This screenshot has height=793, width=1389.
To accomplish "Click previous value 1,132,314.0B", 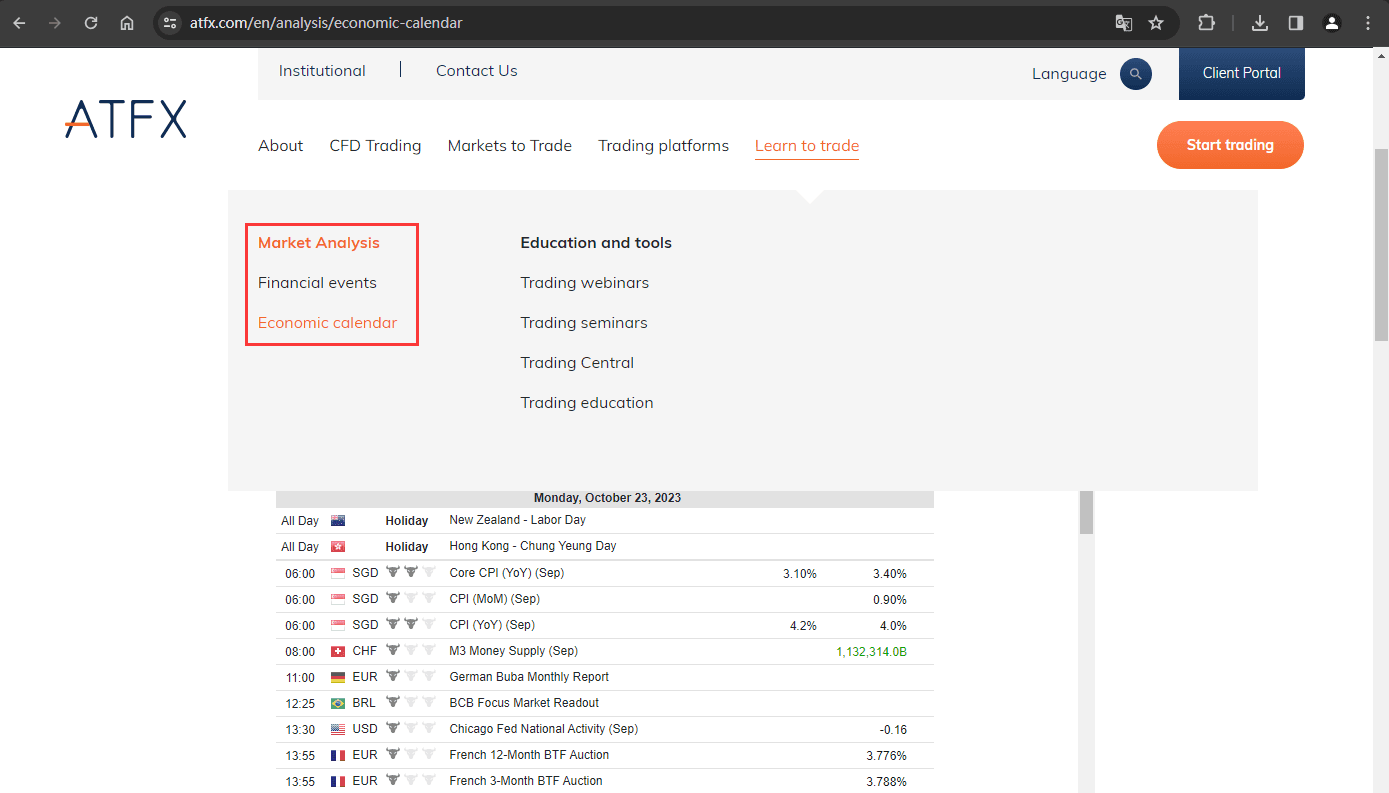I will pos(871,651).
